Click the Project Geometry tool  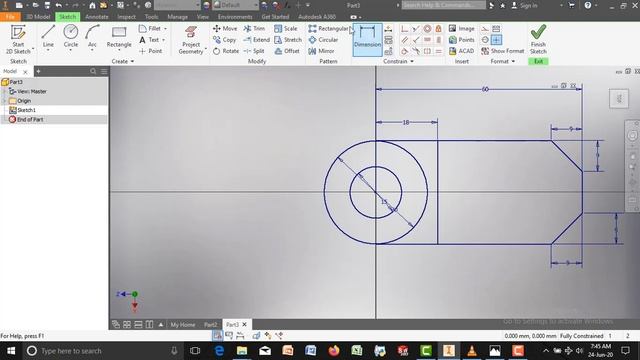coord(191,39)
